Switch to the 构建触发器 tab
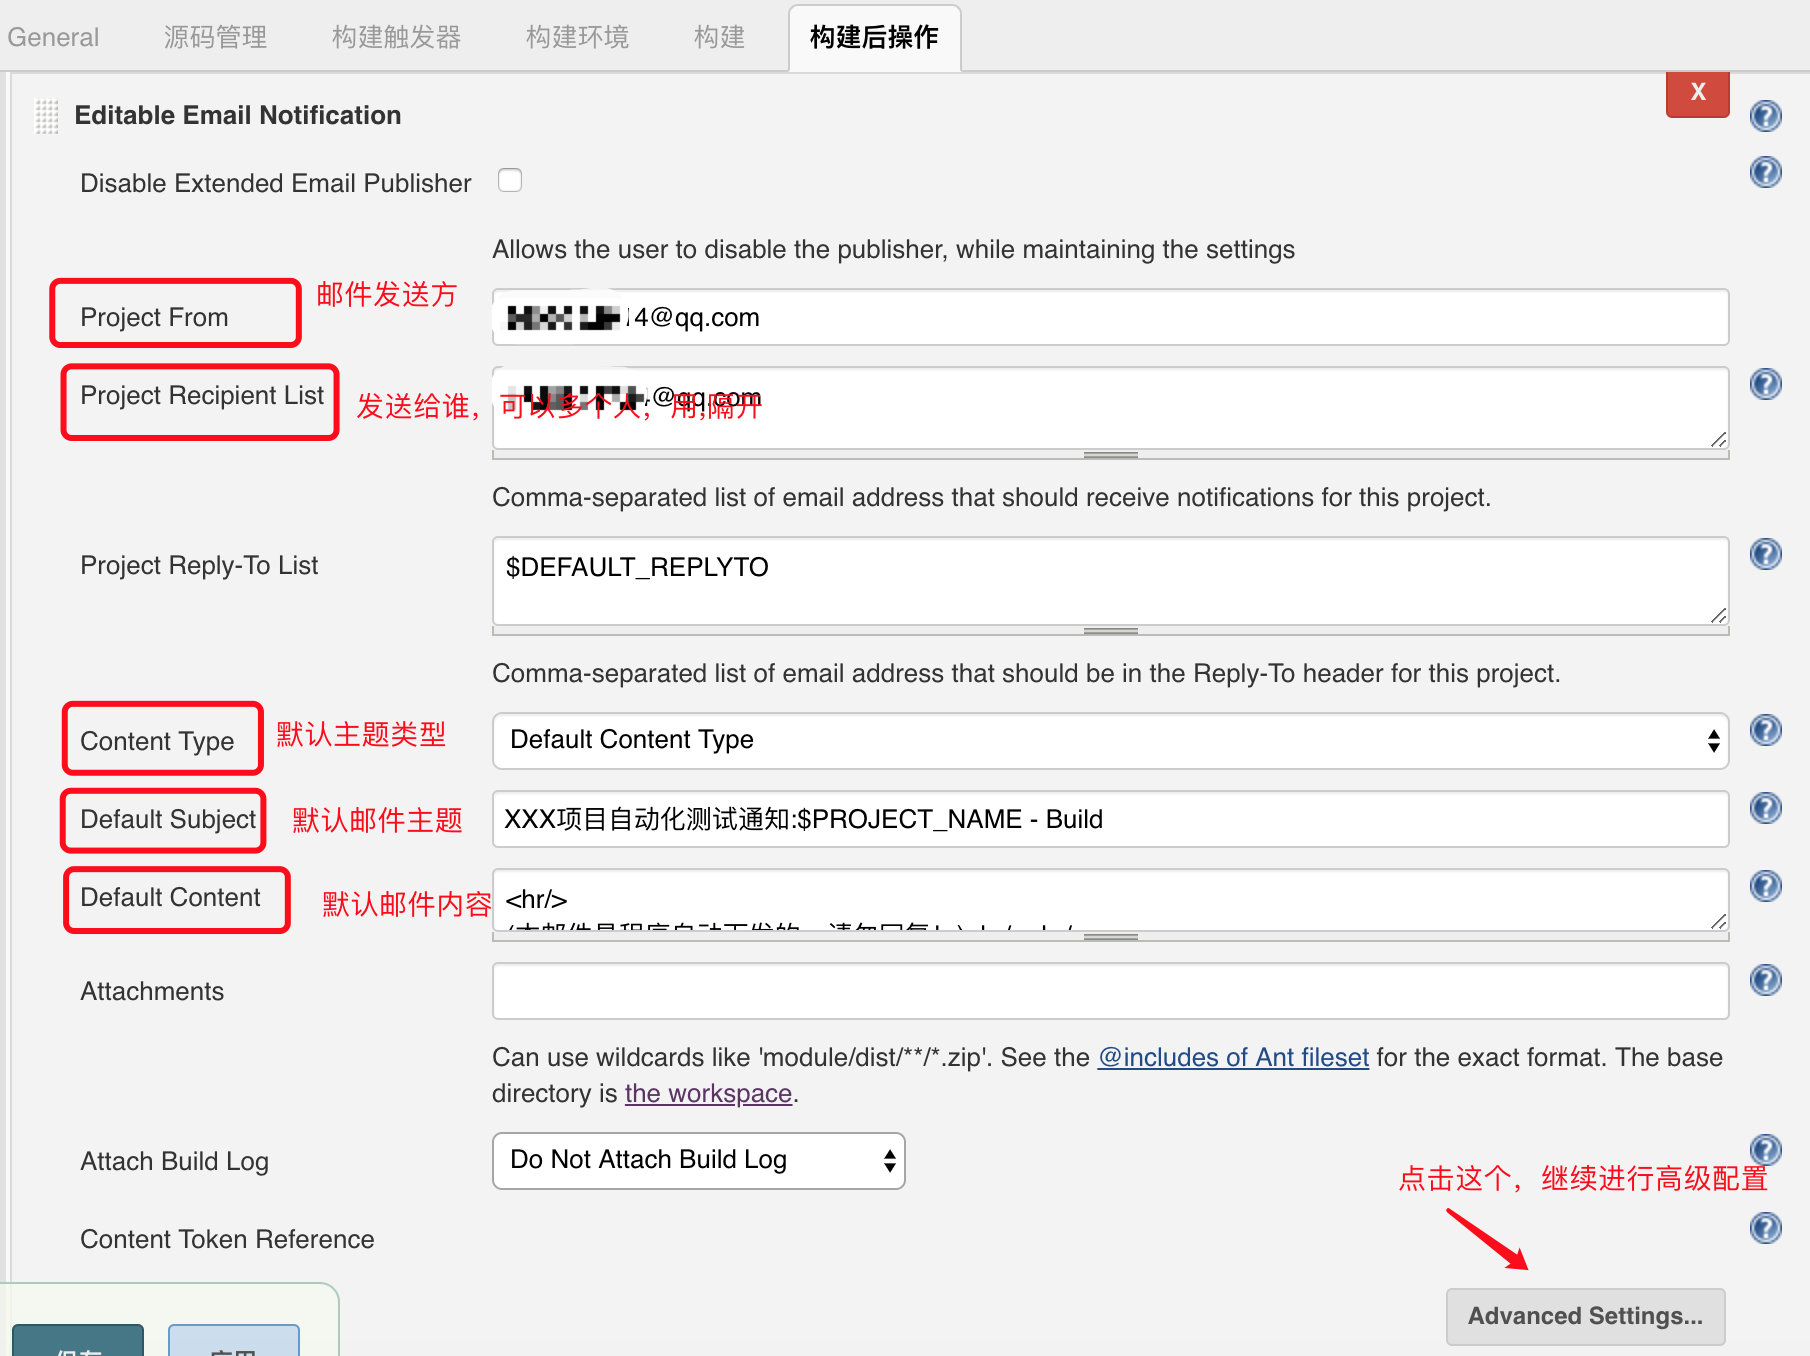Viewport: 1810px width, 1356px height. pyautogui.click(x=396, y=37)
